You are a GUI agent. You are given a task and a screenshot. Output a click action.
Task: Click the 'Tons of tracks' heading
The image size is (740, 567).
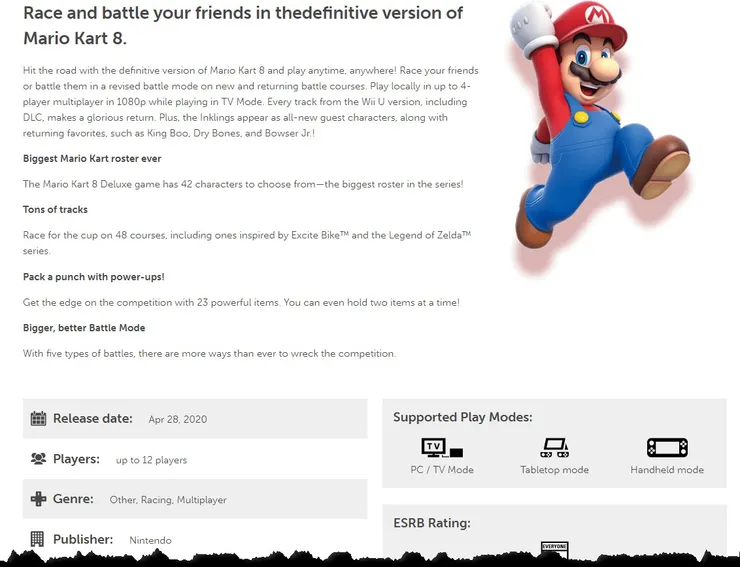[x=55, y=210]
